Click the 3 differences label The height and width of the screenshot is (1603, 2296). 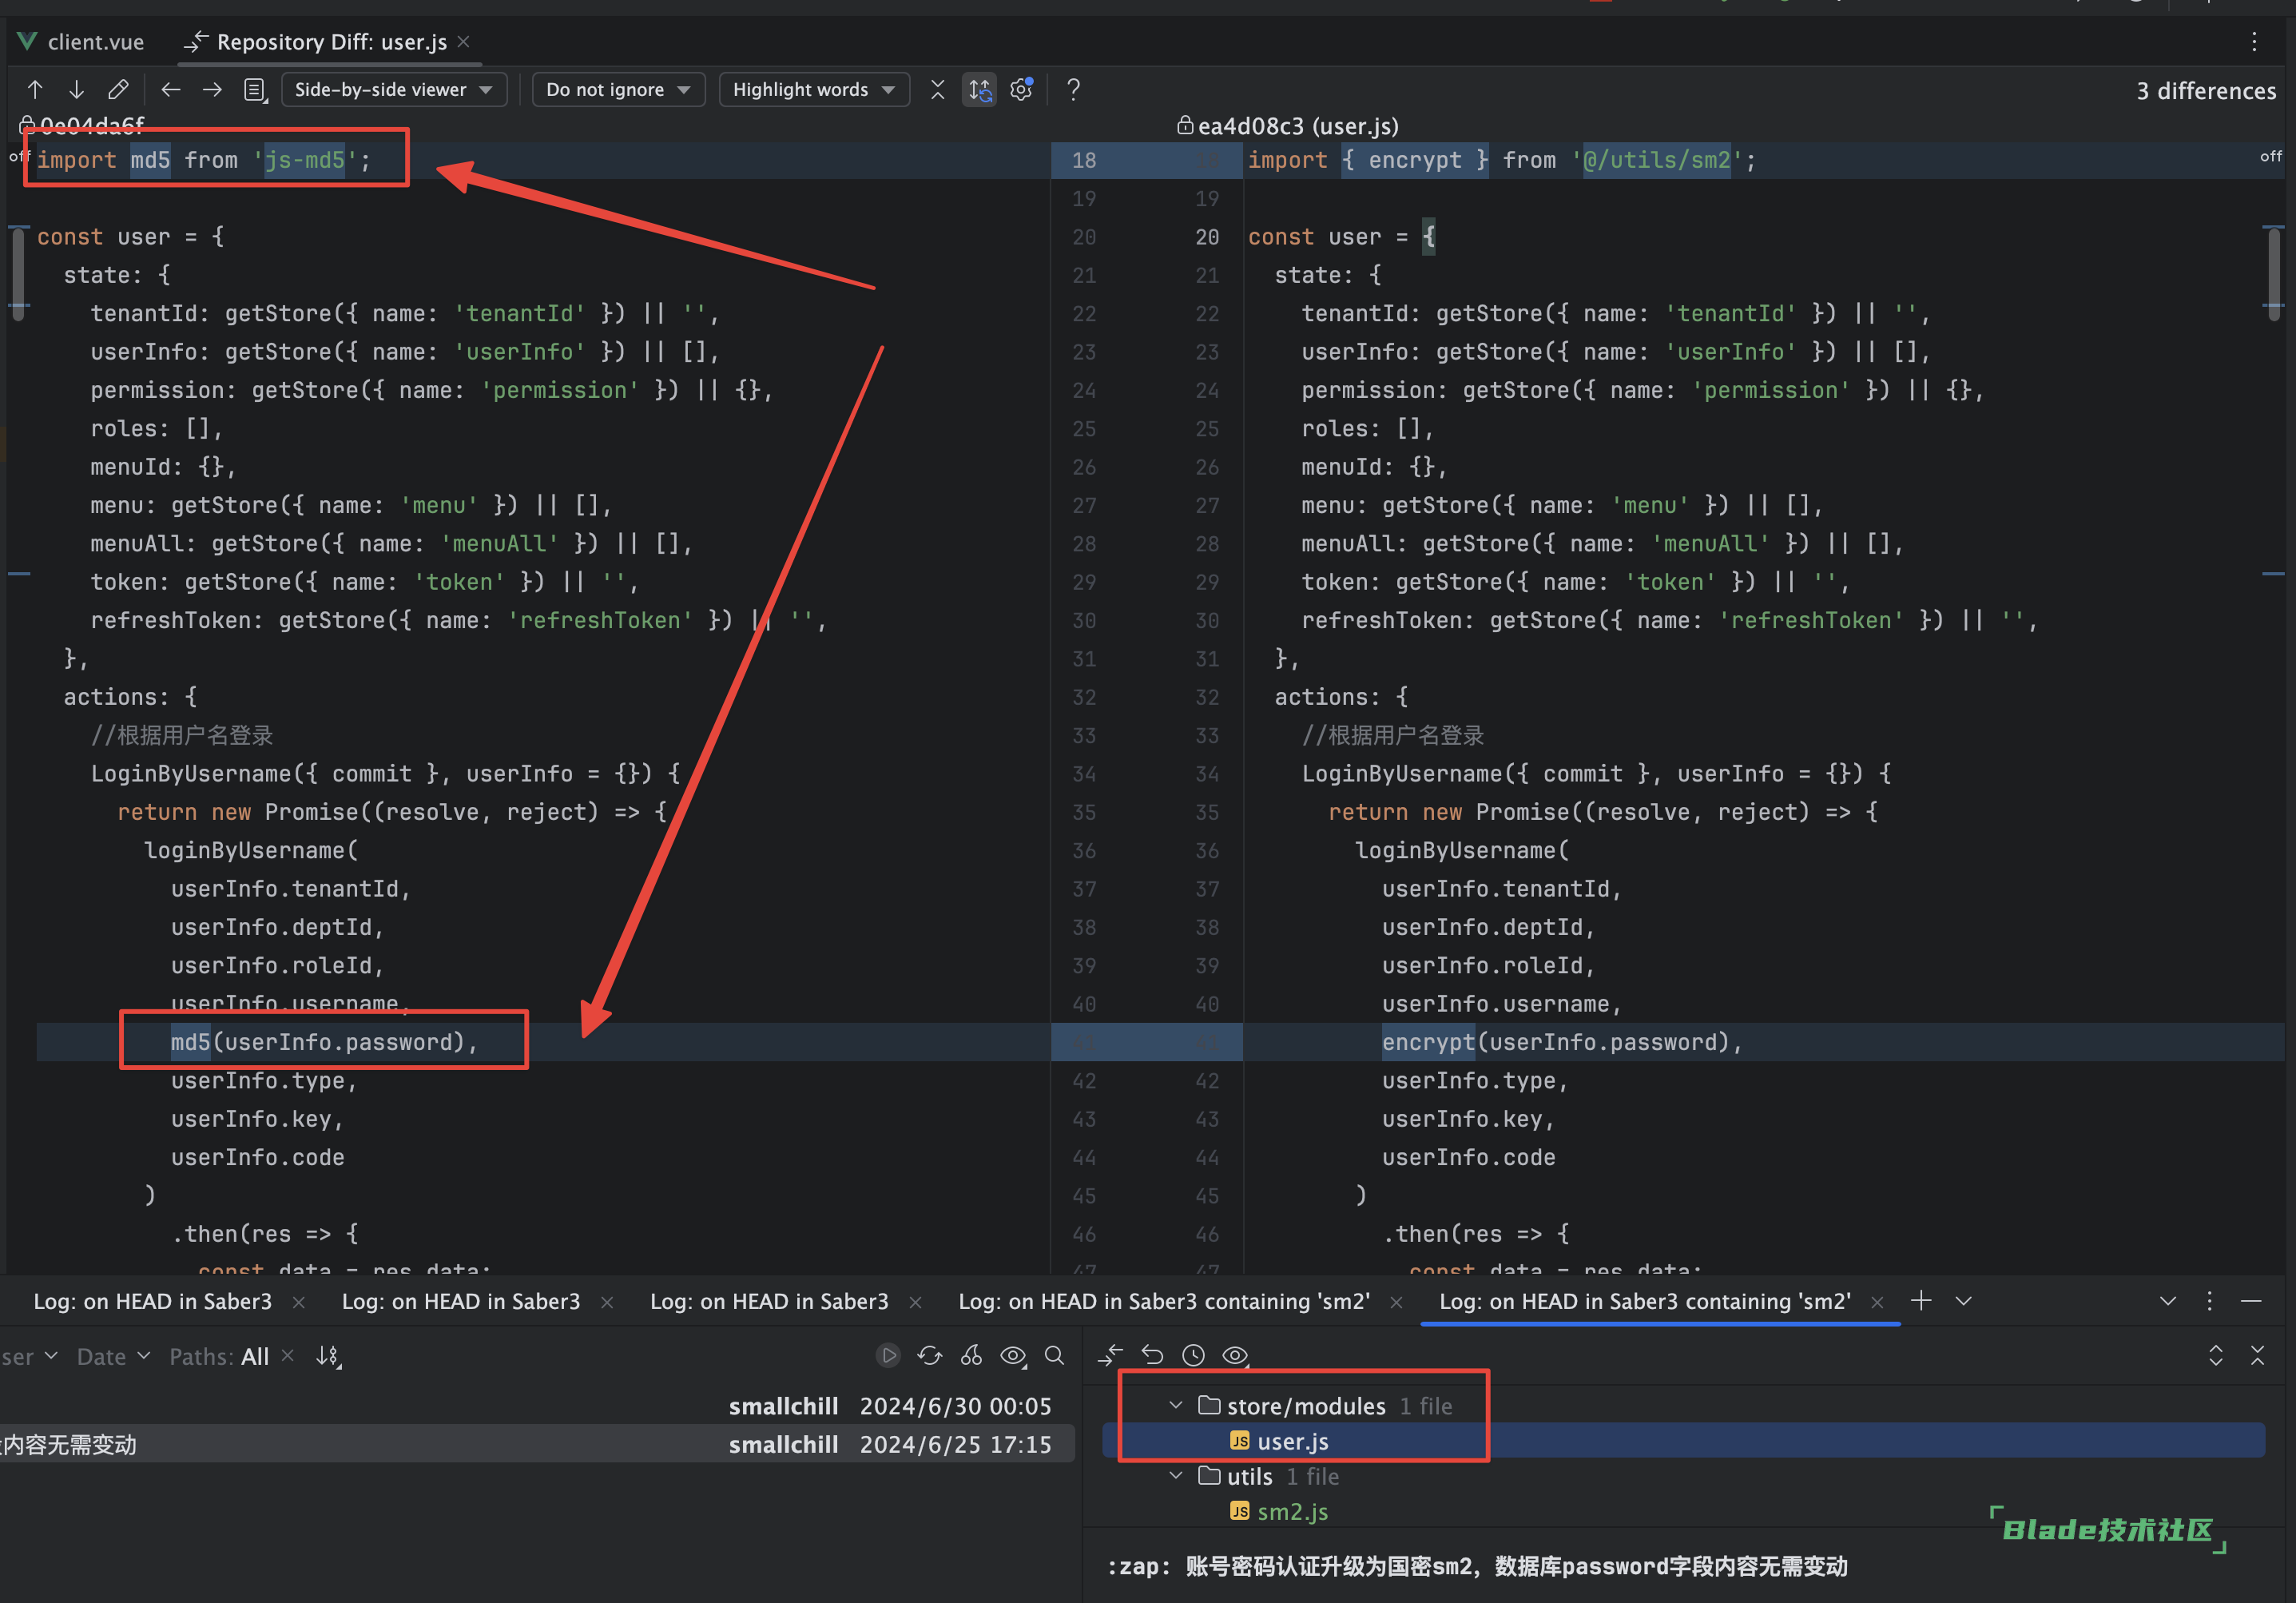point(2206,91)
